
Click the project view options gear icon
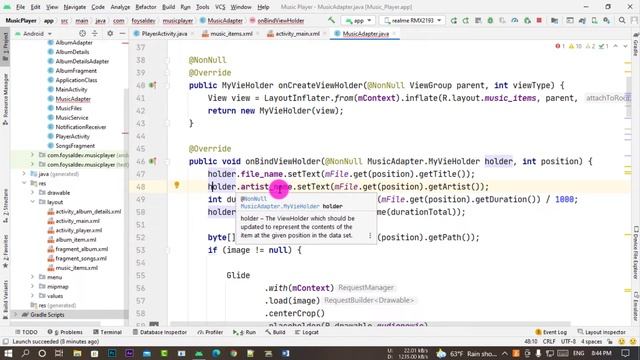tap(110, 33)
